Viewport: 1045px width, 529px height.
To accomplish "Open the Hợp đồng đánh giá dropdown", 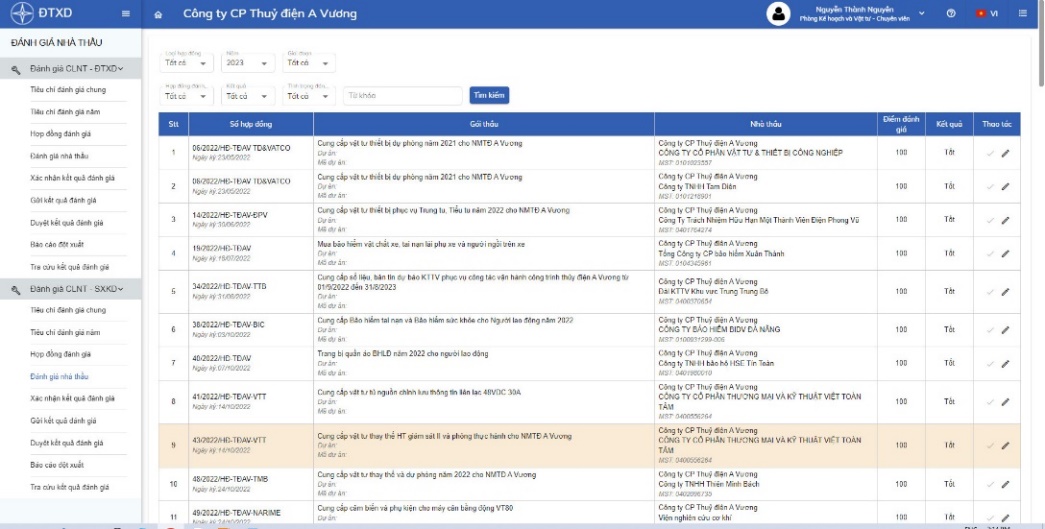I will [x=186, y=94].
